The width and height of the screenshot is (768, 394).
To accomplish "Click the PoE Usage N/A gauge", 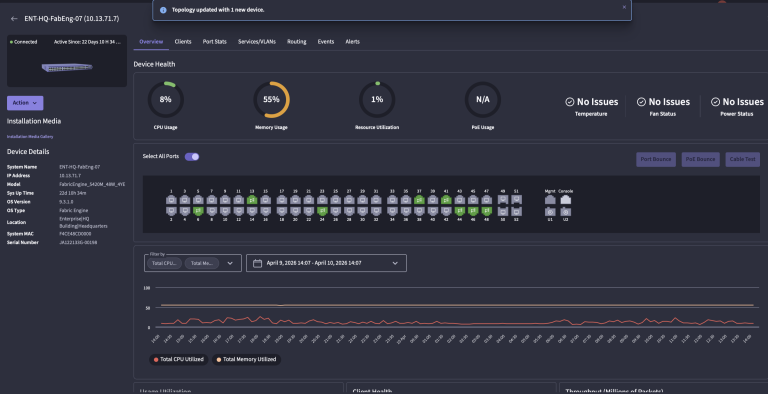I will (483, 99).
